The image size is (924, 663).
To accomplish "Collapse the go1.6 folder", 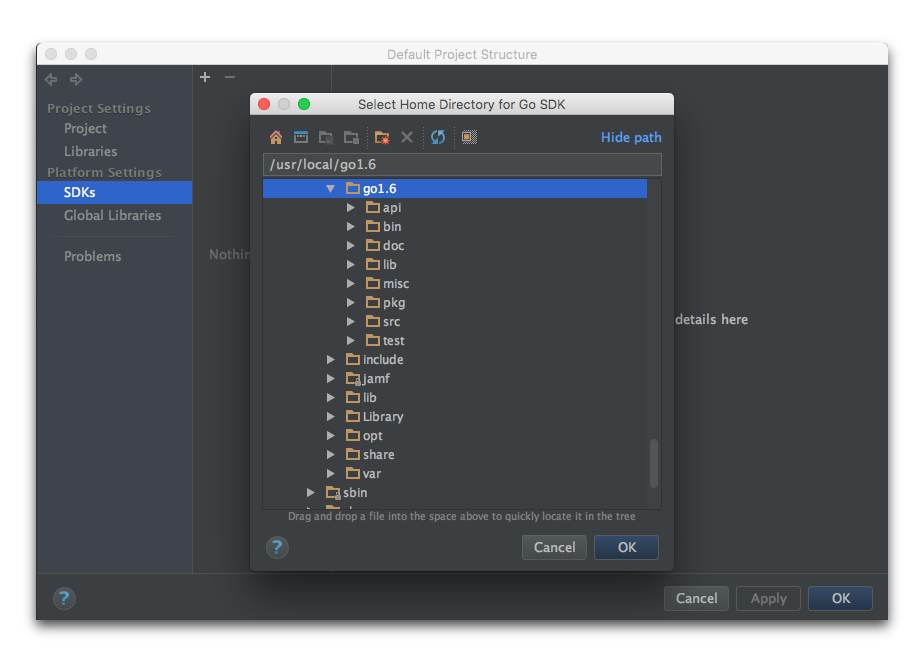I will tap(331, 189).
